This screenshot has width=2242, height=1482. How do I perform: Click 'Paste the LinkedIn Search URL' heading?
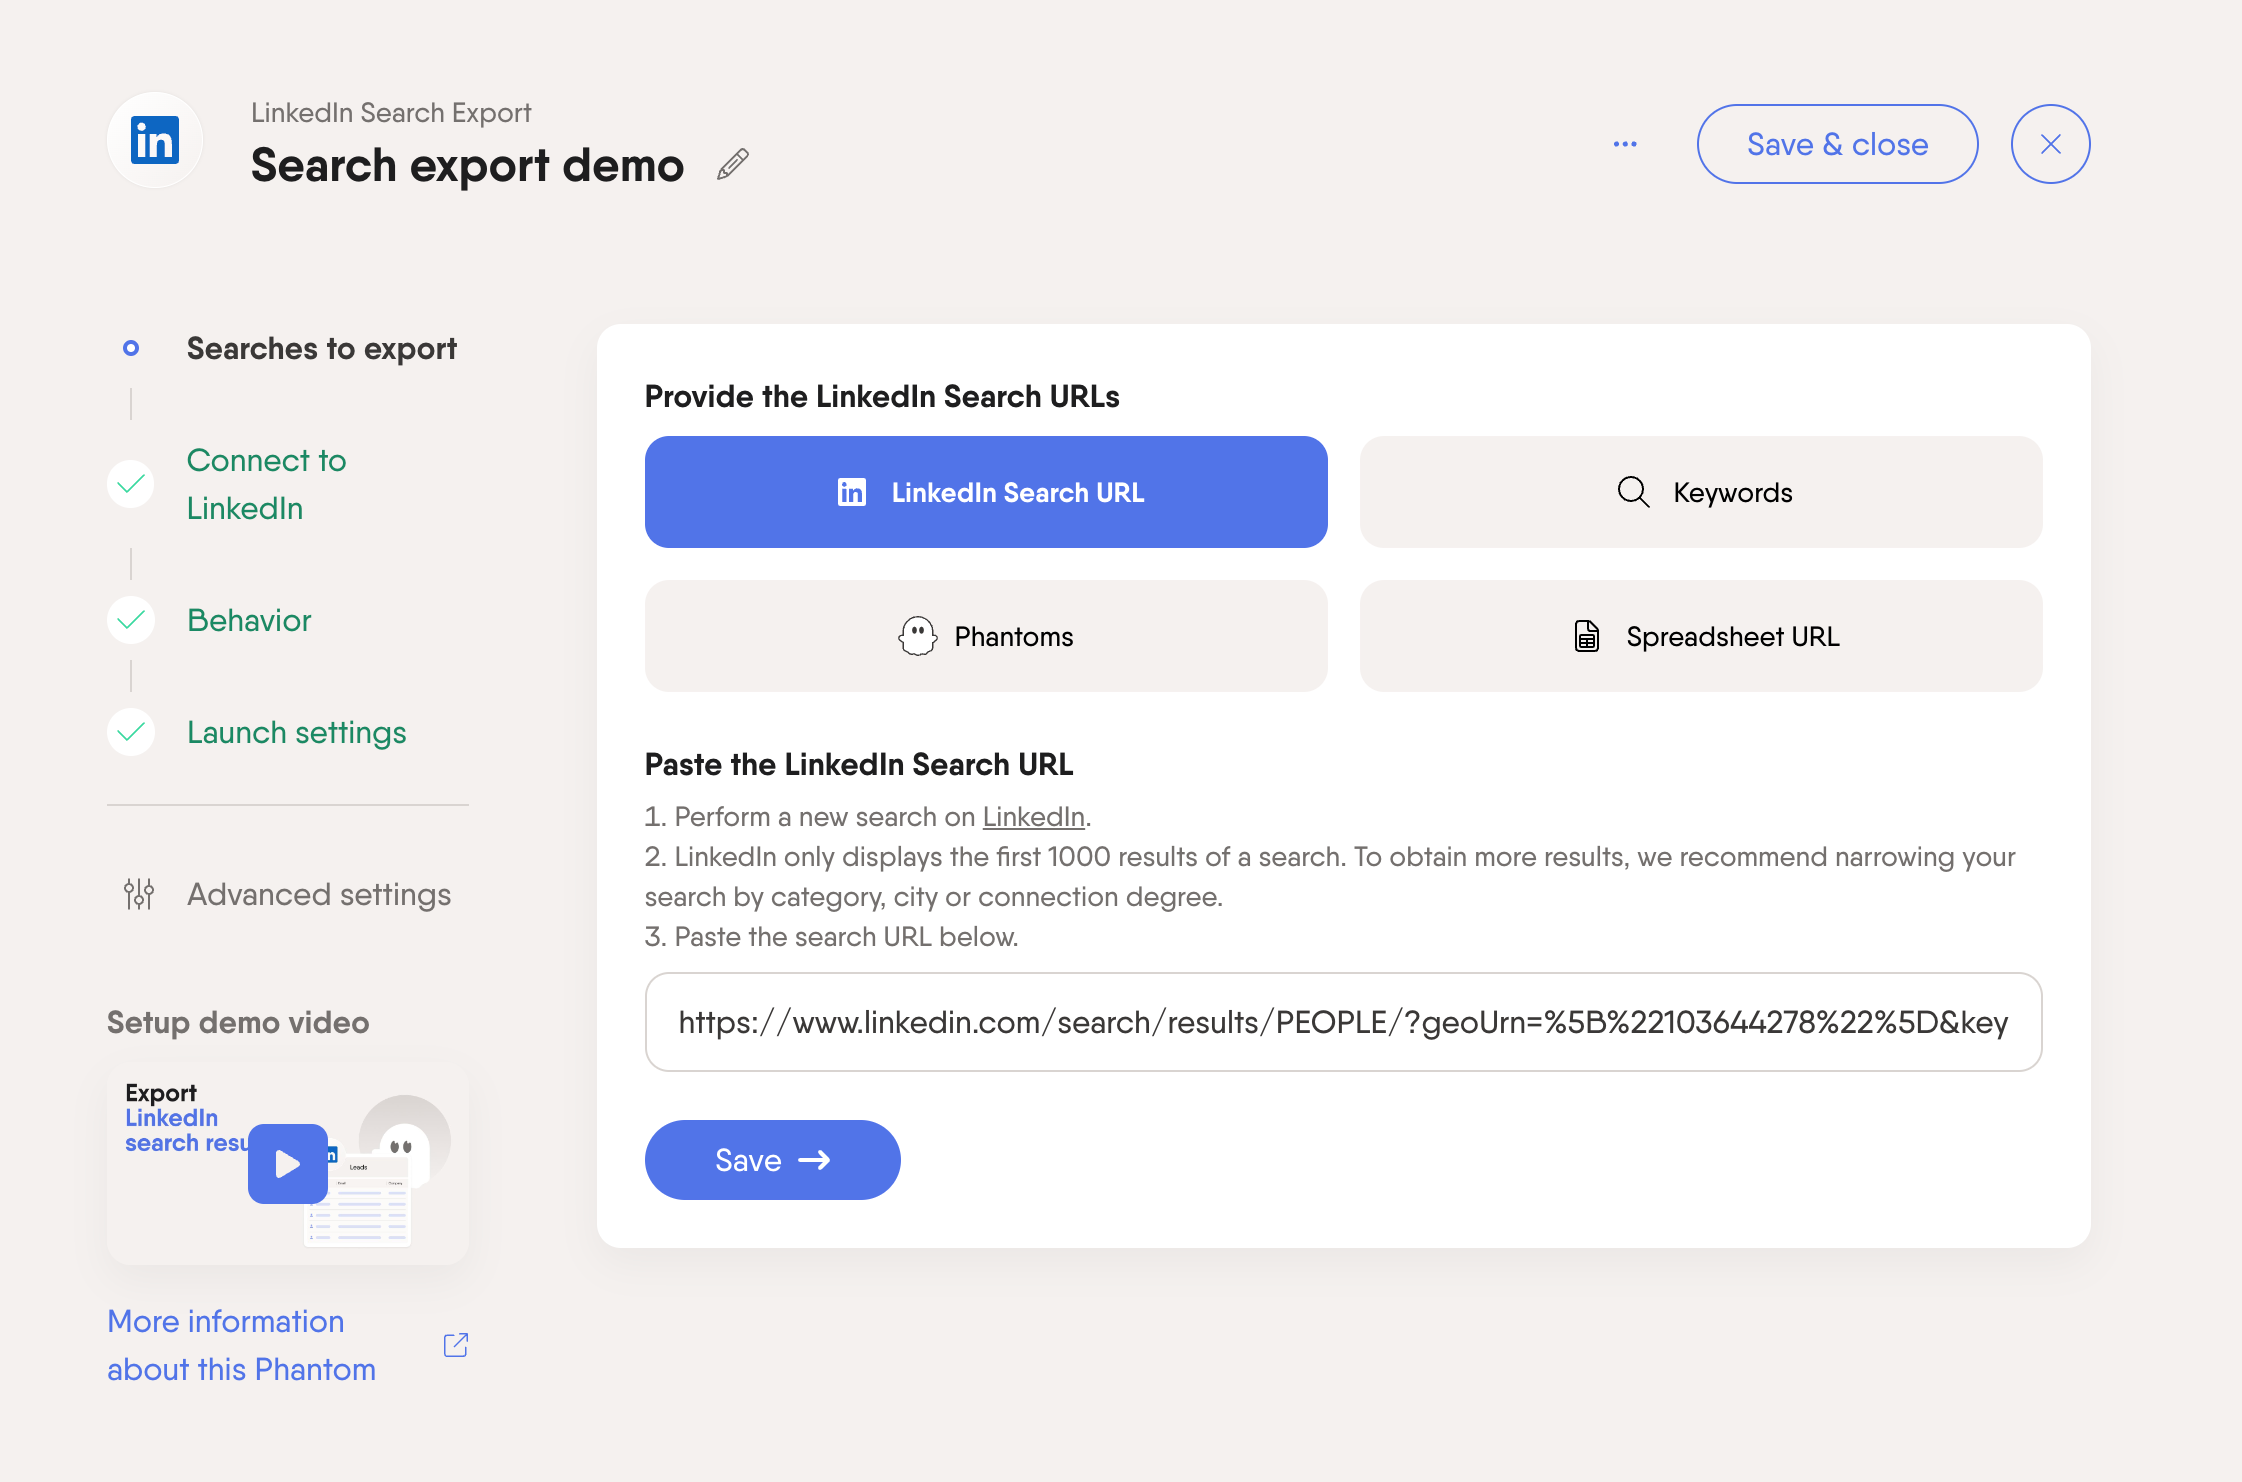pos(858,765)
